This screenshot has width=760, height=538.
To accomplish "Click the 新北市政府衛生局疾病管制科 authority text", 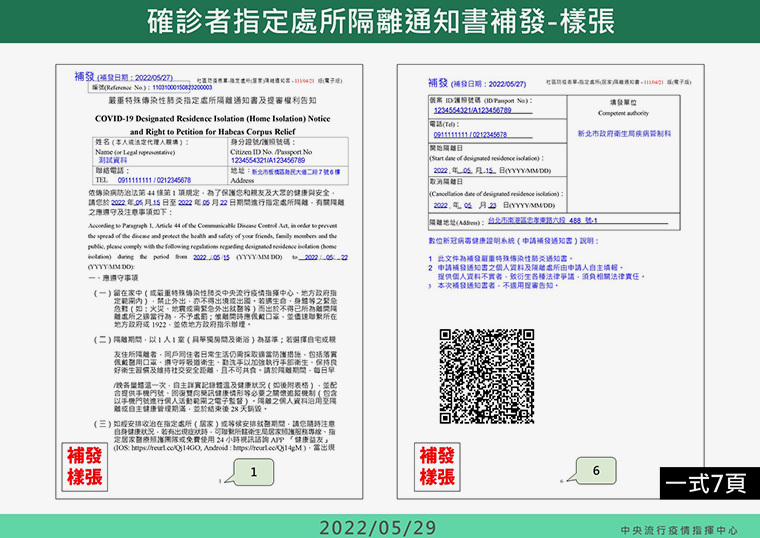I will (624, 133).
